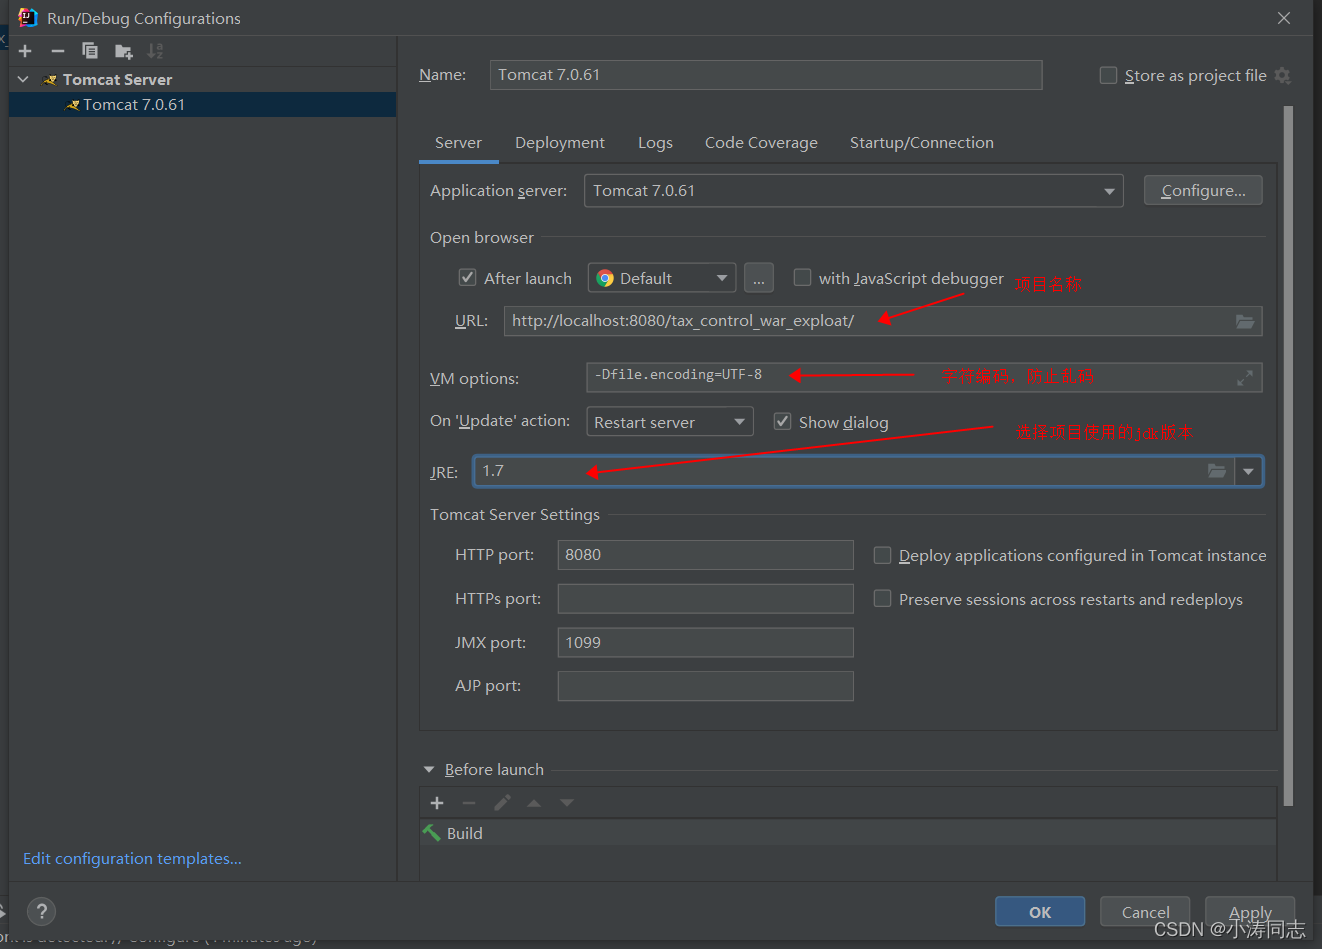Image resolution: width=1322 pixels, height=949 pixels.
Task: Click the HTTP port field
Action: pyautogui.click(x=705, y=555)
